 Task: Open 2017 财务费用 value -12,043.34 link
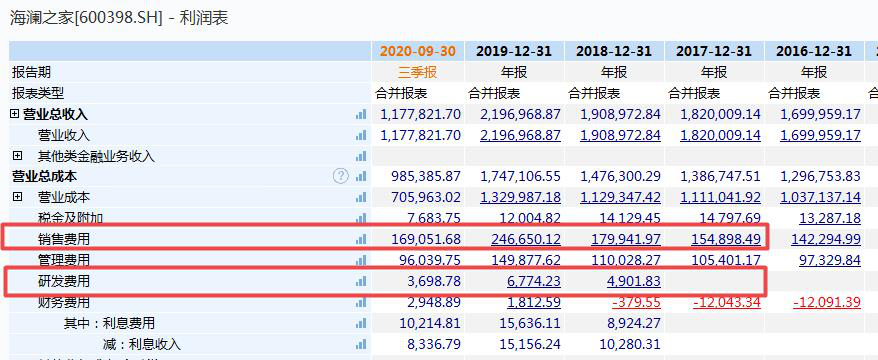pyautogui.click(x=727, y=302)
